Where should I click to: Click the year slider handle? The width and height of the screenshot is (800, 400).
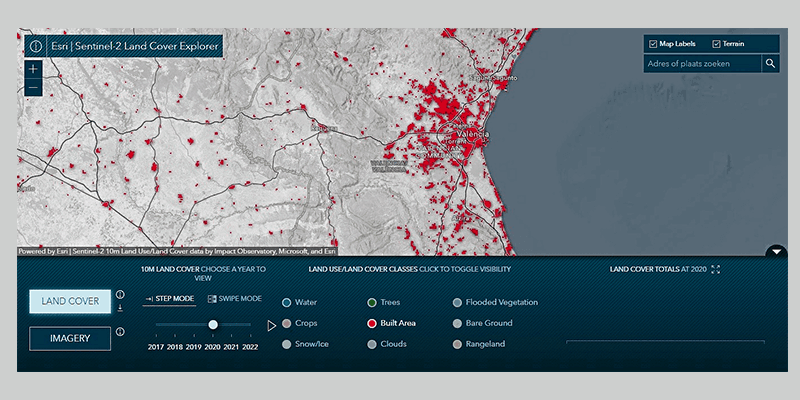[x=213, y=324]
